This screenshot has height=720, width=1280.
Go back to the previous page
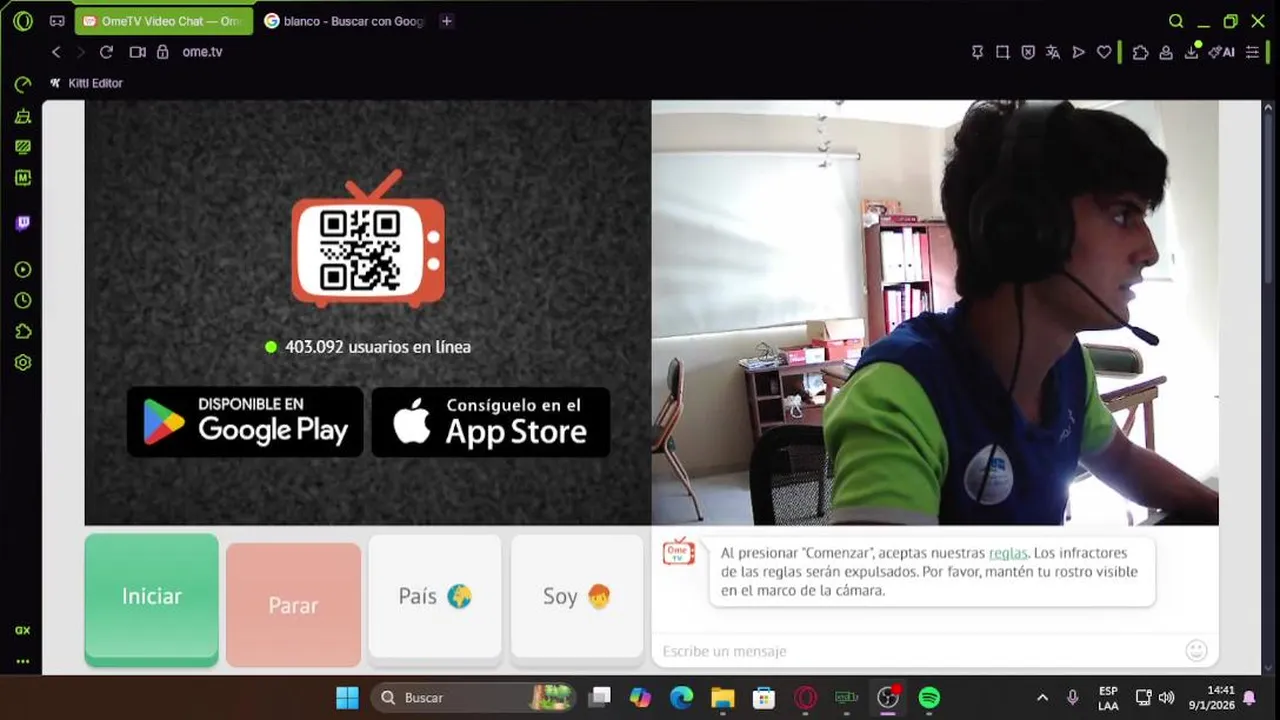click(56, 52)
